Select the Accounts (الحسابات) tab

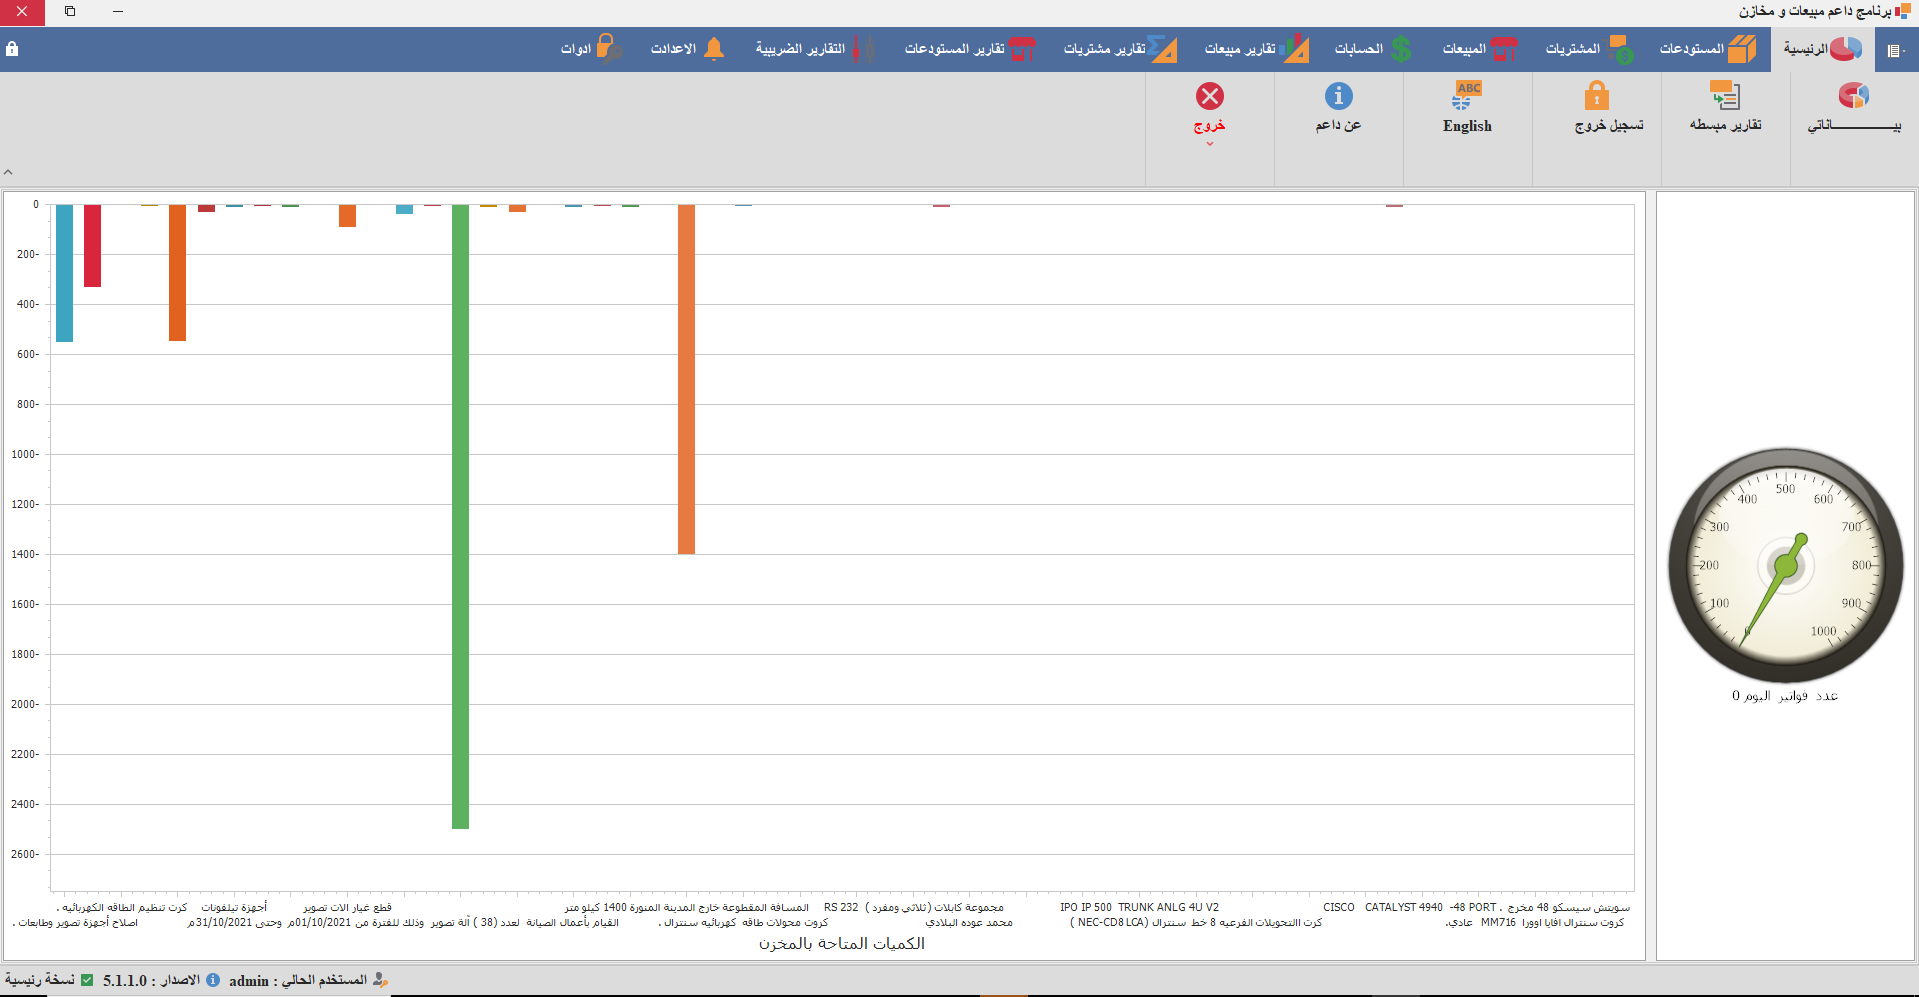coord(1372,49)
